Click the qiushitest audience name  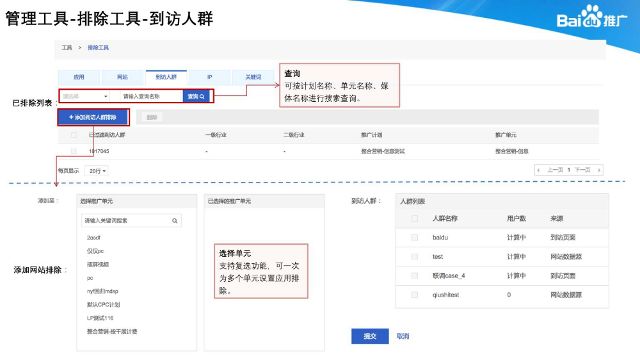pos(445,295)
